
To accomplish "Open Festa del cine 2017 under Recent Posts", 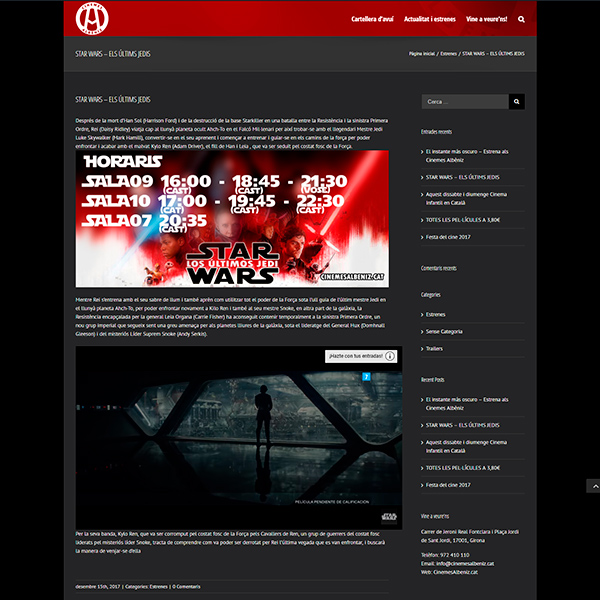I will tap(448, 485).
